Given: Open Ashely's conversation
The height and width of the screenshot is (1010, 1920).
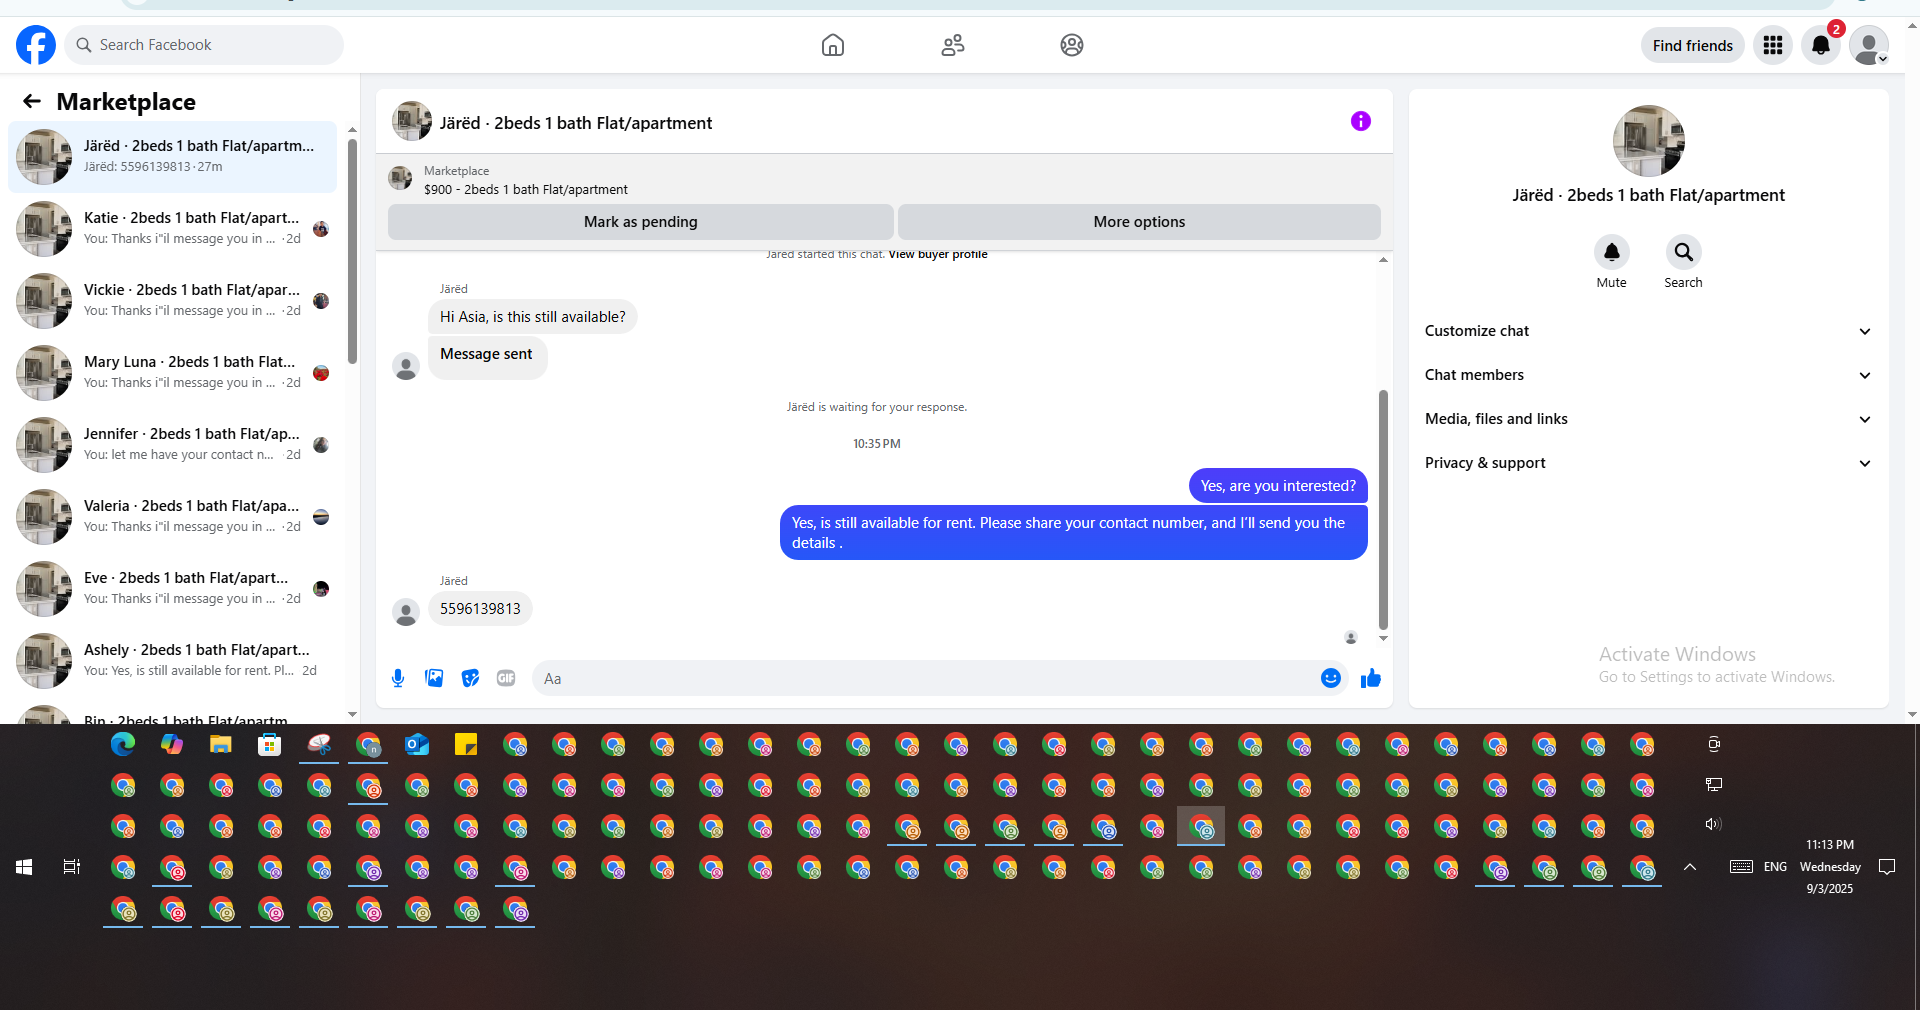Looking at the screenshot, I should tap(173, 661).
